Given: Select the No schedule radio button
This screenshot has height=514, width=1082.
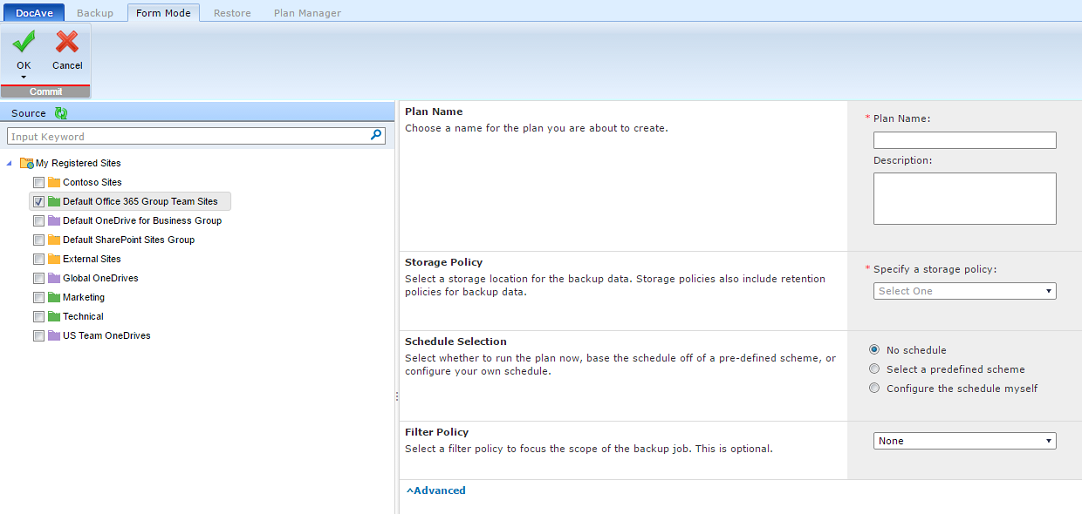Looking at the screenshot, I should pos(875,350).
